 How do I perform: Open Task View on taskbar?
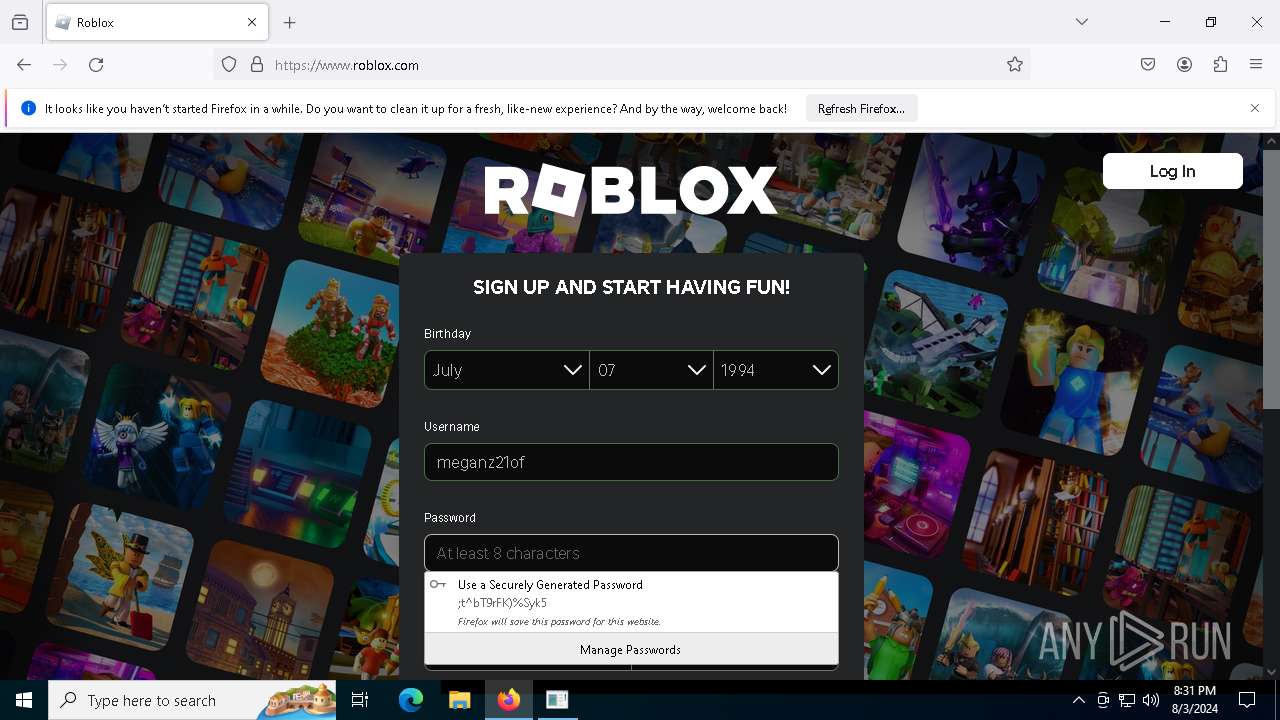[360, 700]
